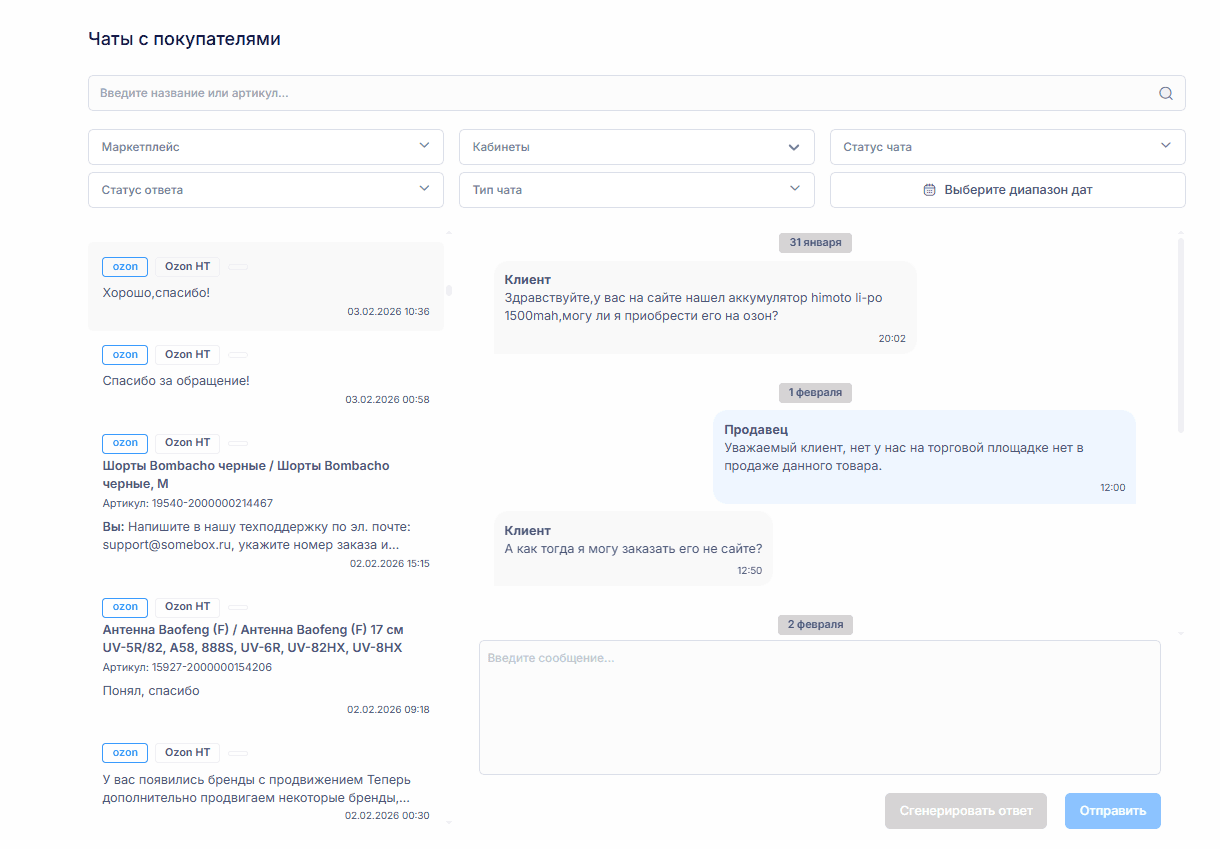The width and height of the screenshot is (1220, 849).
Task: Click Артикул: 15927-2000000154206 text
Action: click(188, 667)
